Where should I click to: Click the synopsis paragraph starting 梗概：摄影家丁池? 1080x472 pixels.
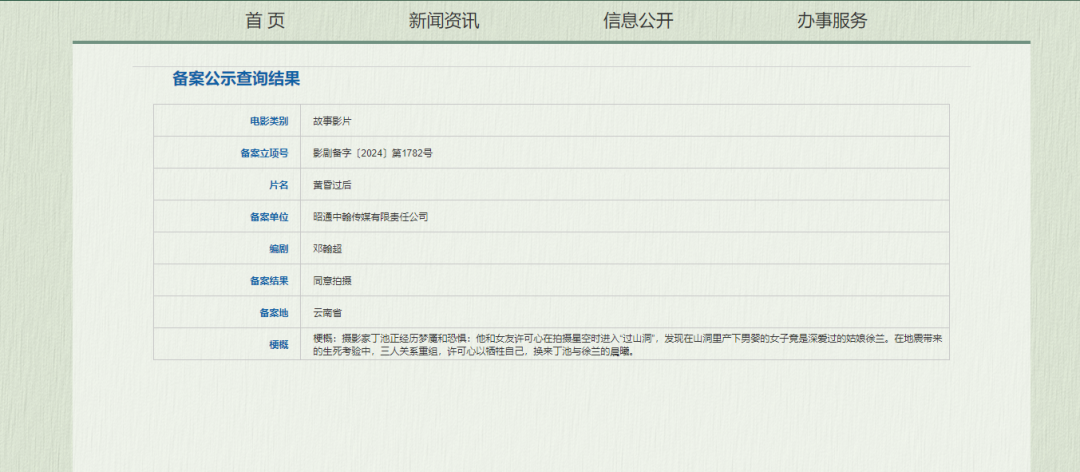pyautogui.click(x=627, y=345)
